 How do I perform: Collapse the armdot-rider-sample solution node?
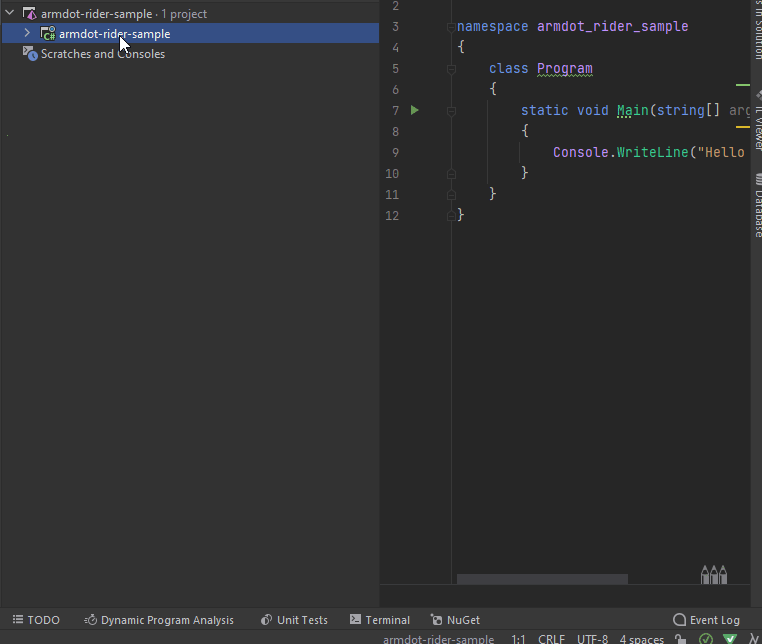[10, 13]
